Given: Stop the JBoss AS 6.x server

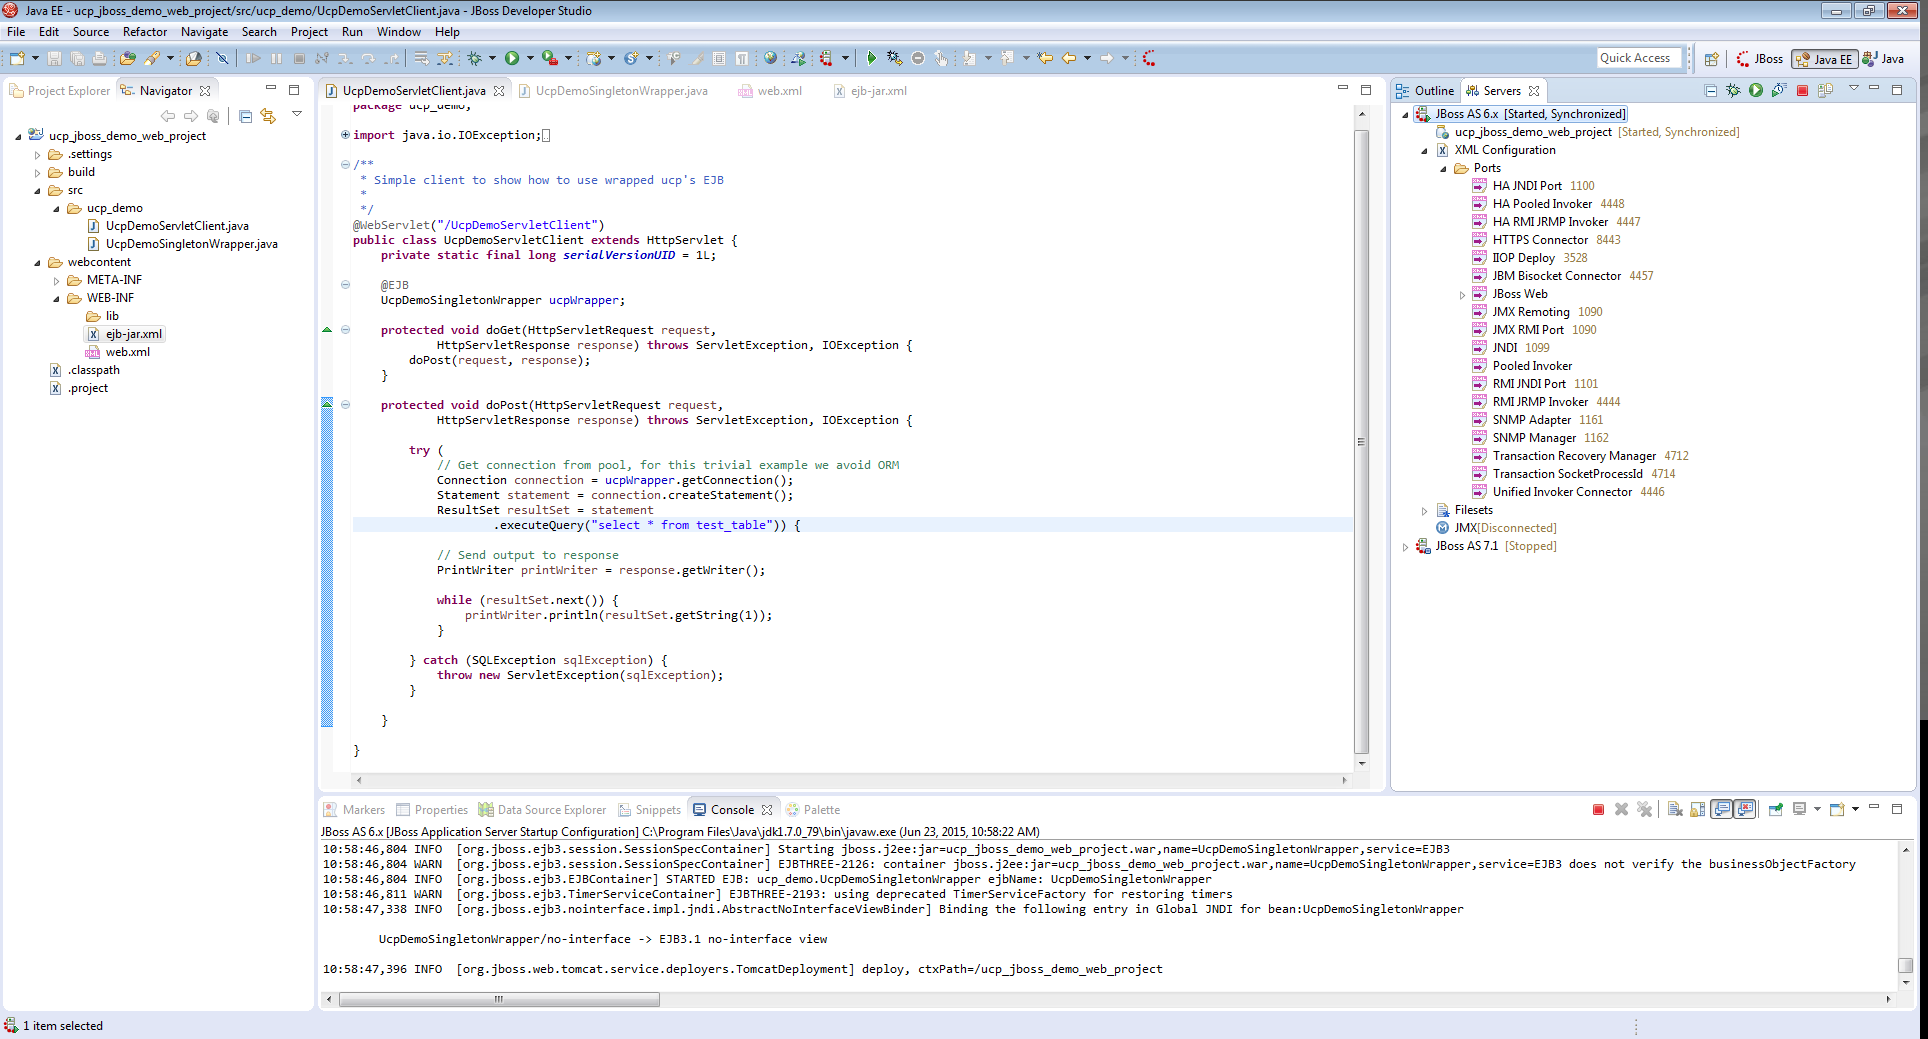Looking at the screenshot, I should 1803,90.
